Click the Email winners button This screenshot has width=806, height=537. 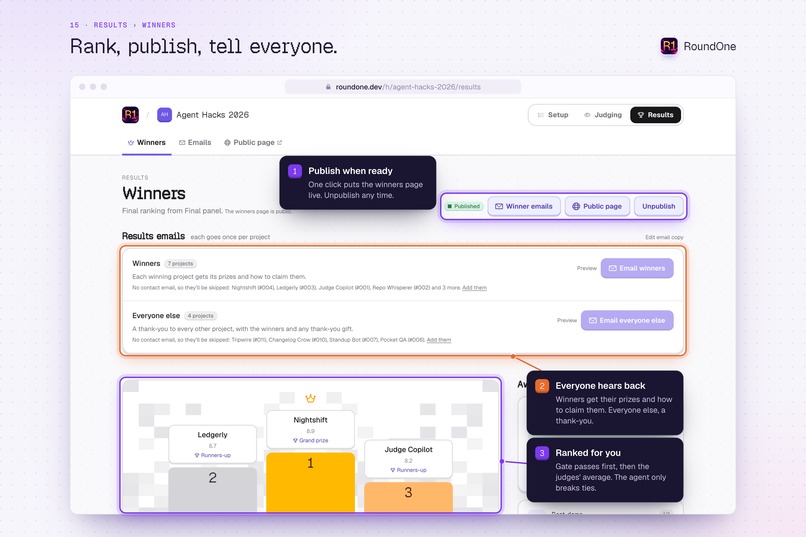637,268
